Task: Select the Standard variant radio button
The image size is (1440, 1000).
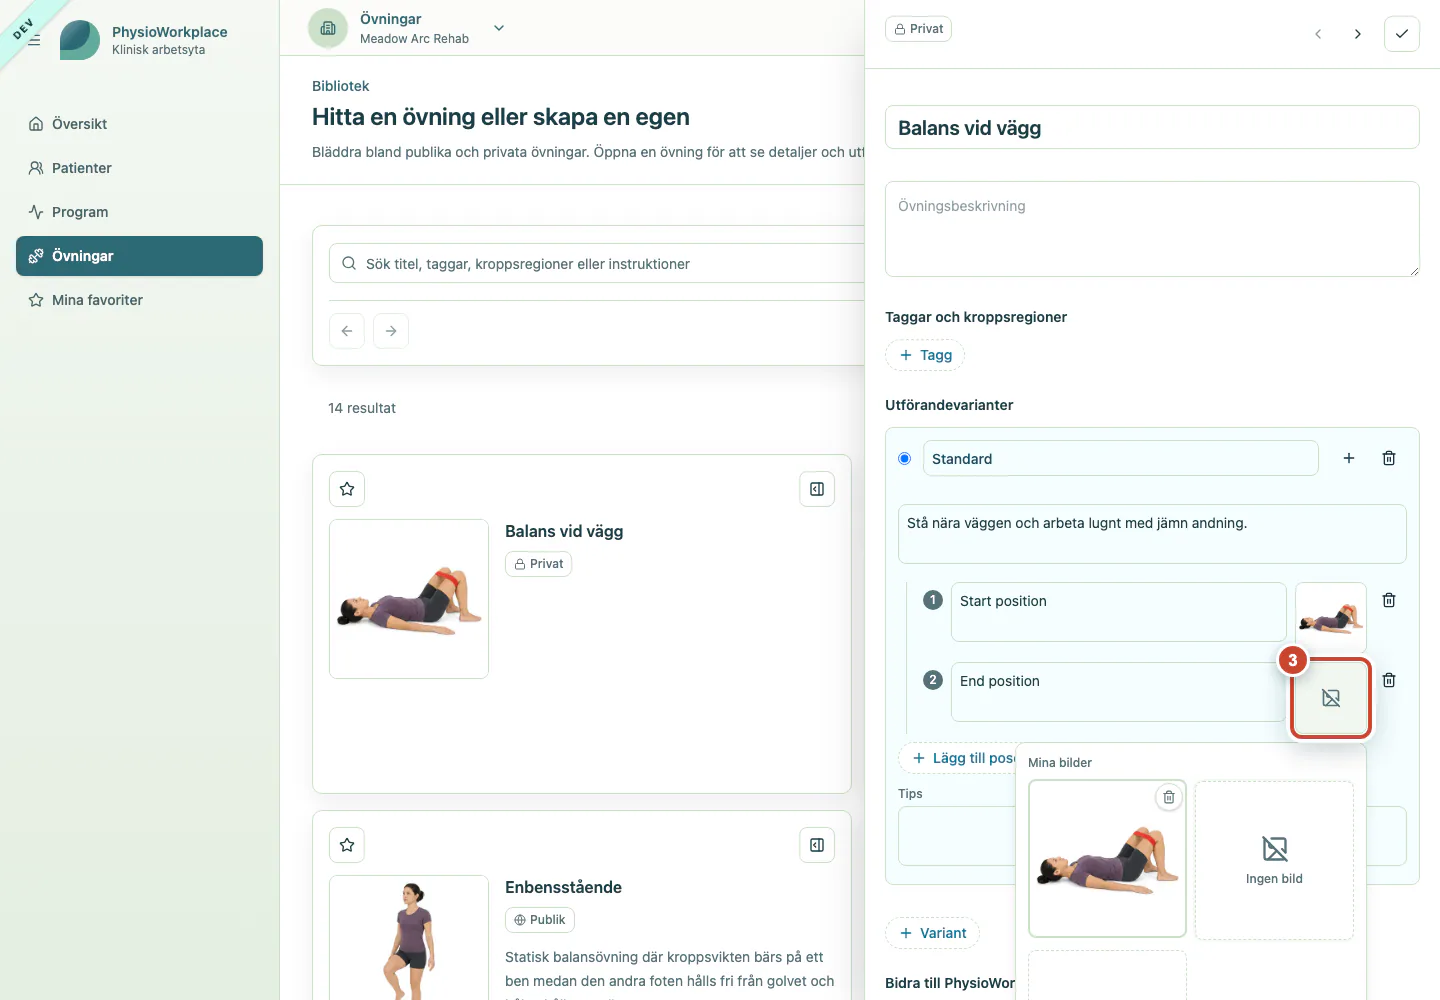Action: click(905, 458)
